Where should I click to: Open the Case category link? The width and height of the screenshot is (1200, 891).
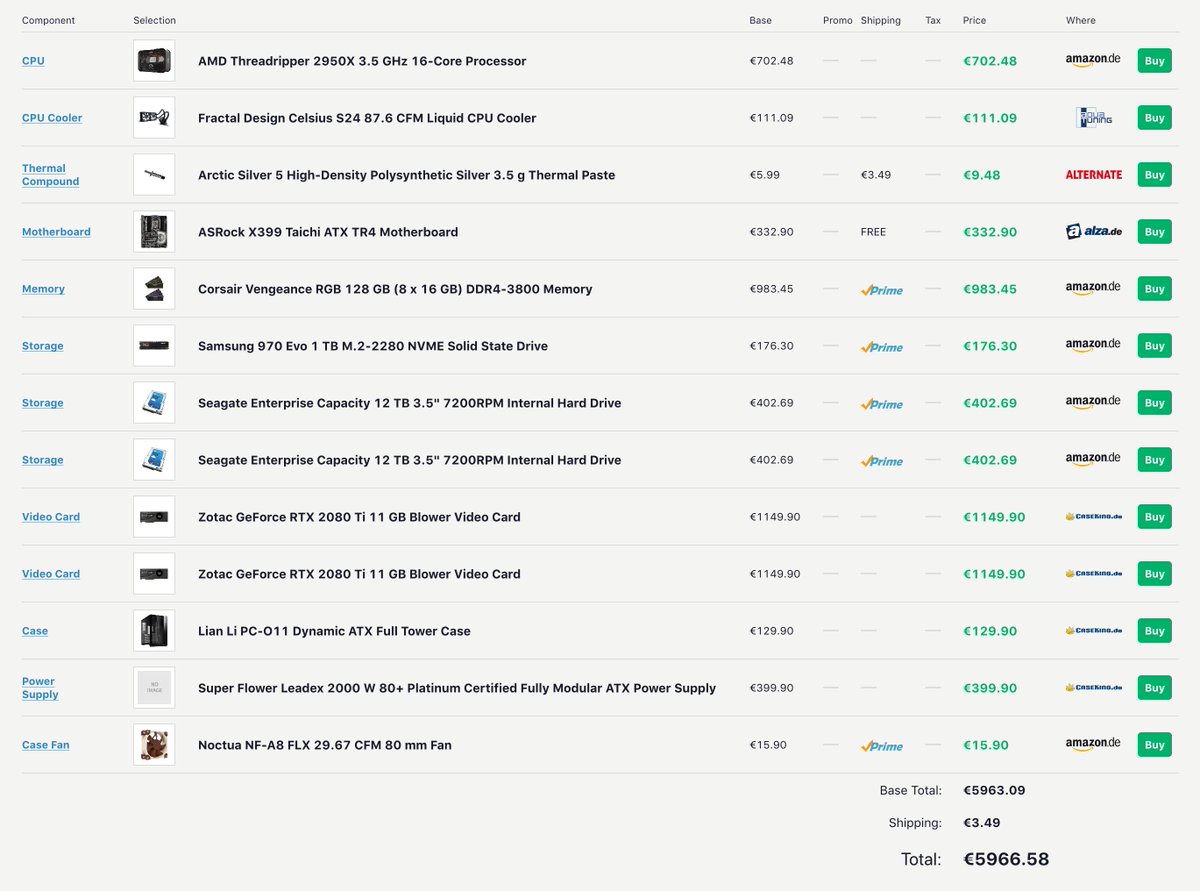(x=35, y=631)
